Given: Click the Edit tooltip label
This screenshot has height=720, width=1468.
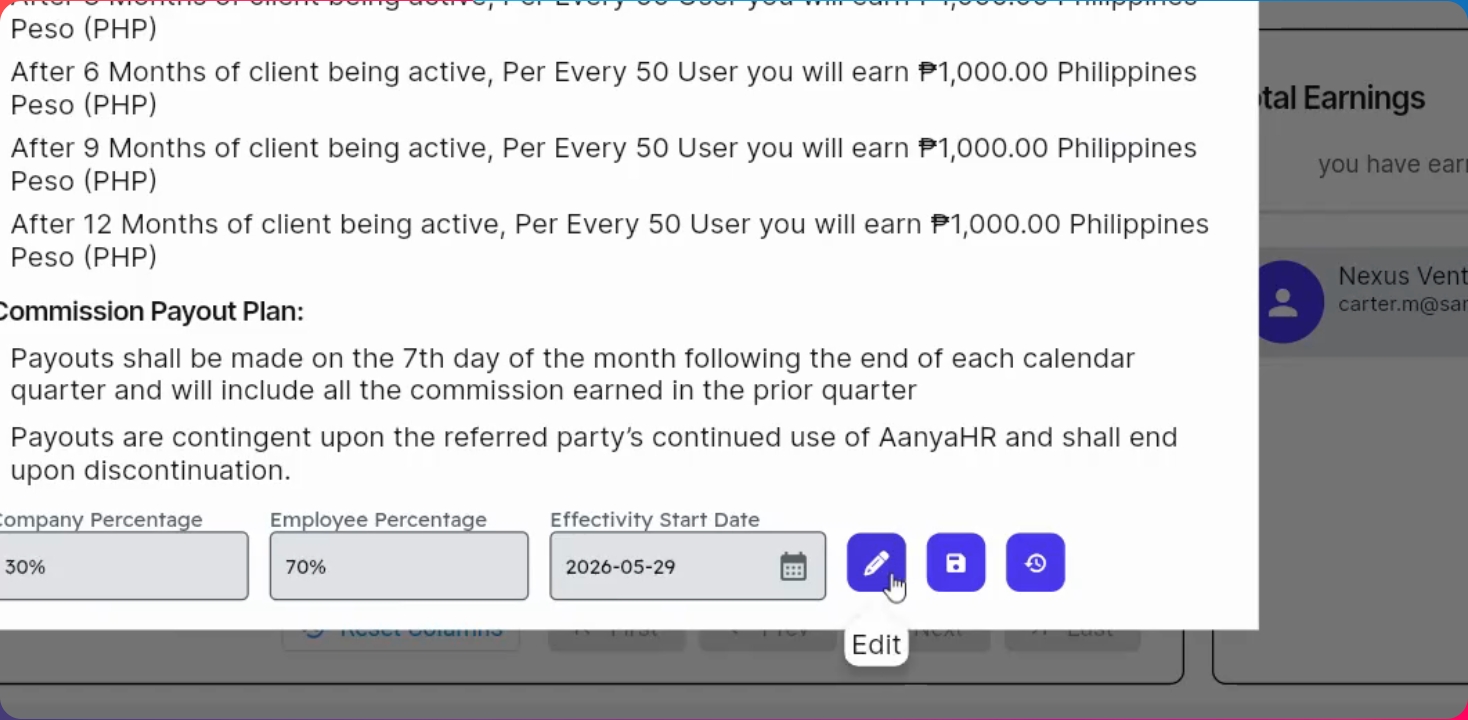Looking at the screenshot, I should pyautogui.click(x=876, y=645).
